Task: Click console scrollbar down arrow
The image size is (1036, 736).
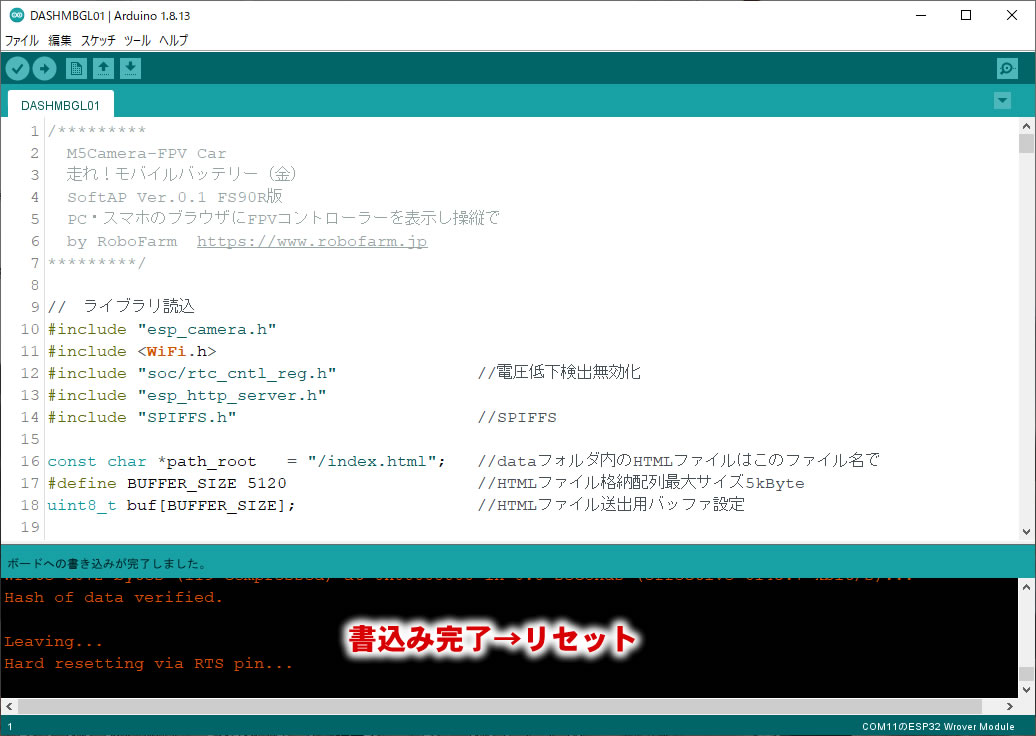Action: click(1026, 690)
